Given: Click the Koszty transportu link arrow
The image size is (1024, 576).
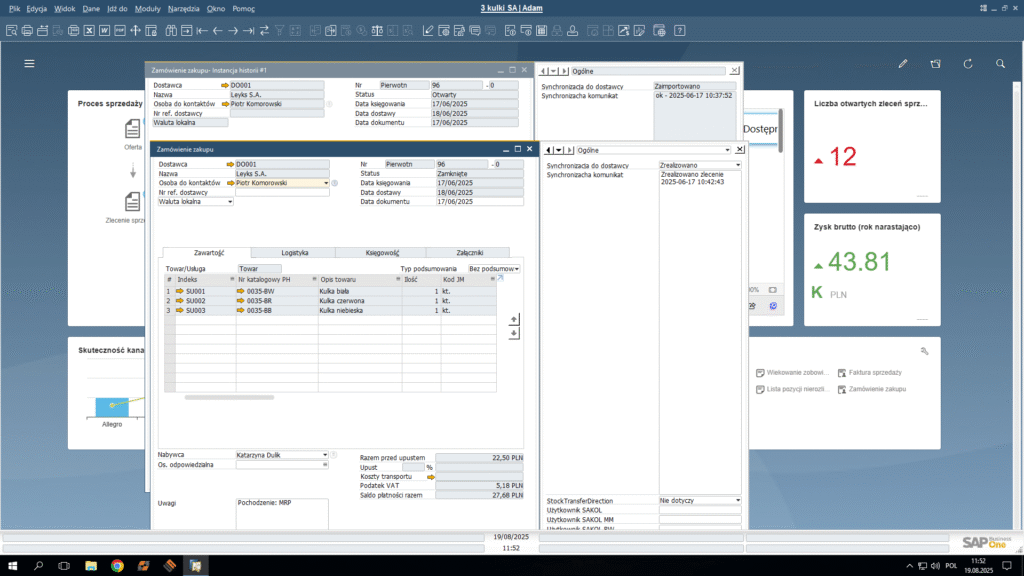Looking at the screenshot, I should click(431, 477).
